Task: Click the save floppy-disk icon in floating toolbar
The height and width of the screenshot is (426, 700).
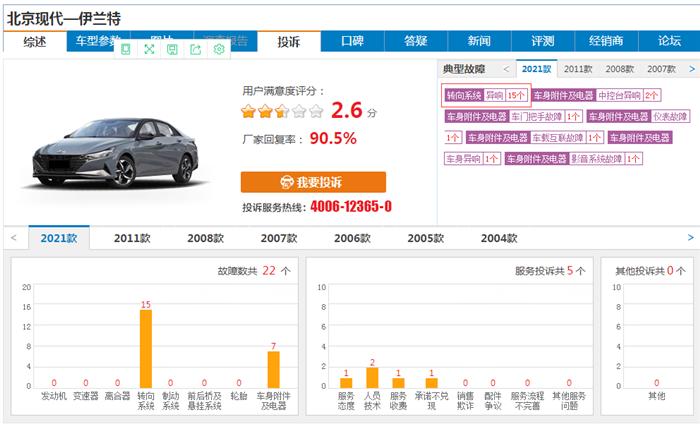Action: tap(172, 49)
